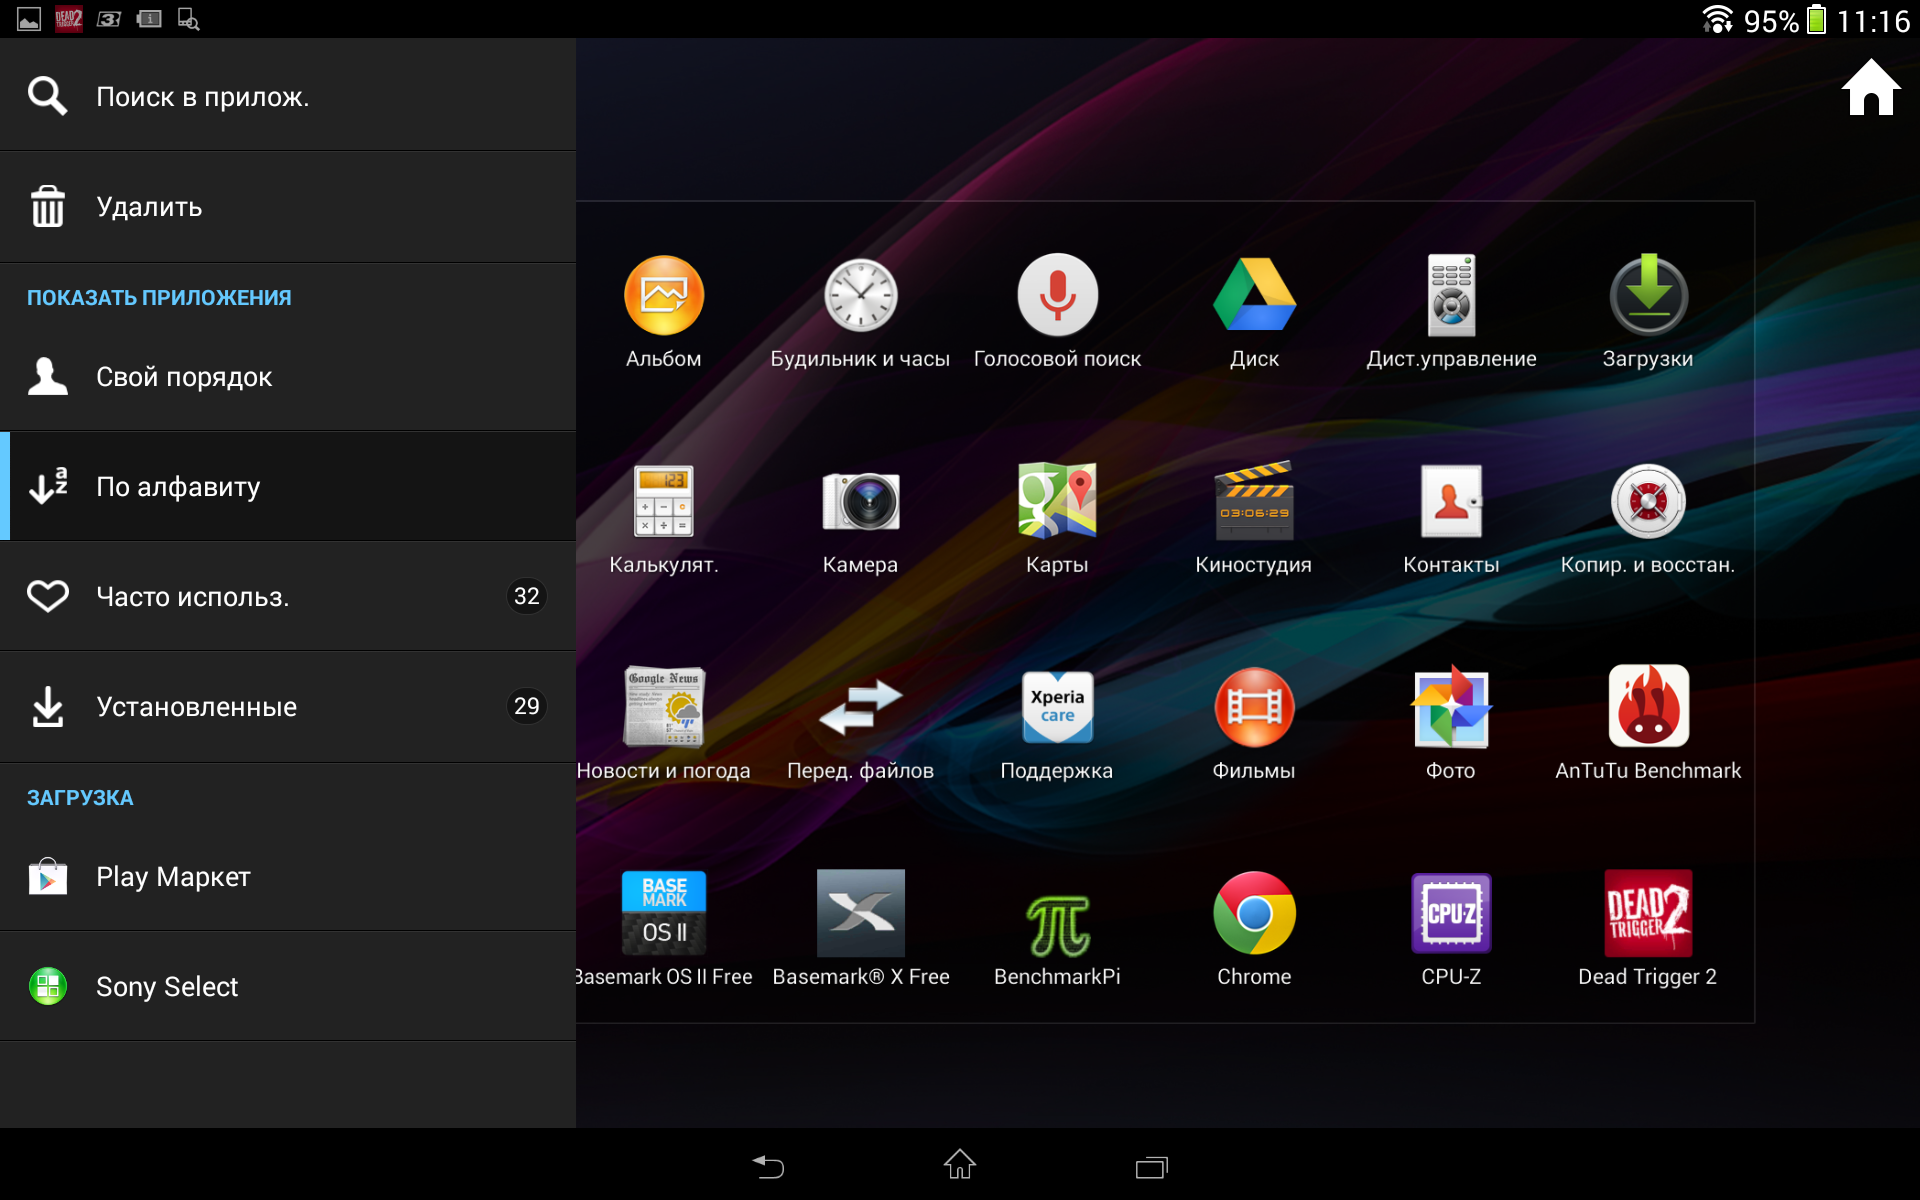1920x1200 pixels.
Task: Show Часто использ. apps list
Action: tap(288, 597)
